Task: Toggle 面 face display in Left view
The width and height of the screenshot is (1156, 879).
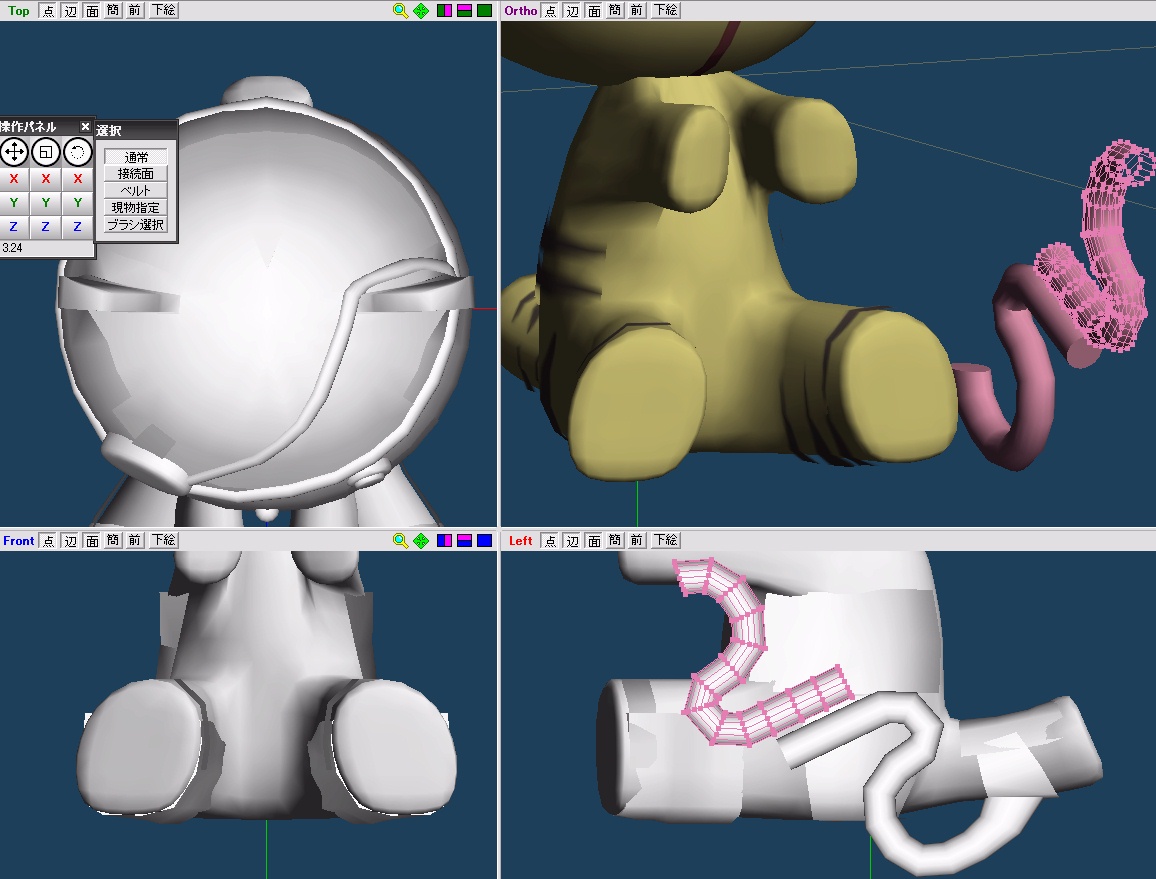Action: pos(594,541)
